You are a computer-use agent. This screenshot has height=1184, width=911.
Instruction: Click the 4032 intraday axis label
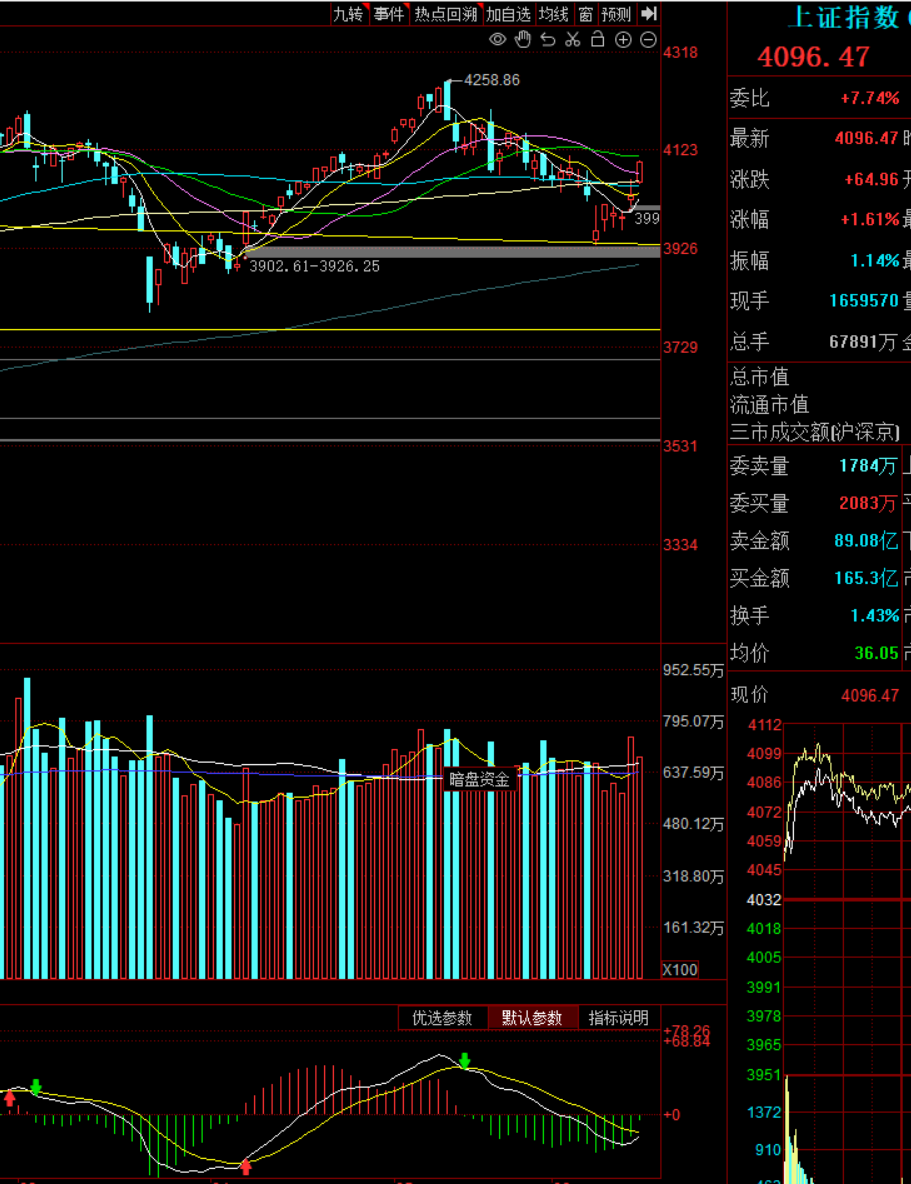point(764,900)
